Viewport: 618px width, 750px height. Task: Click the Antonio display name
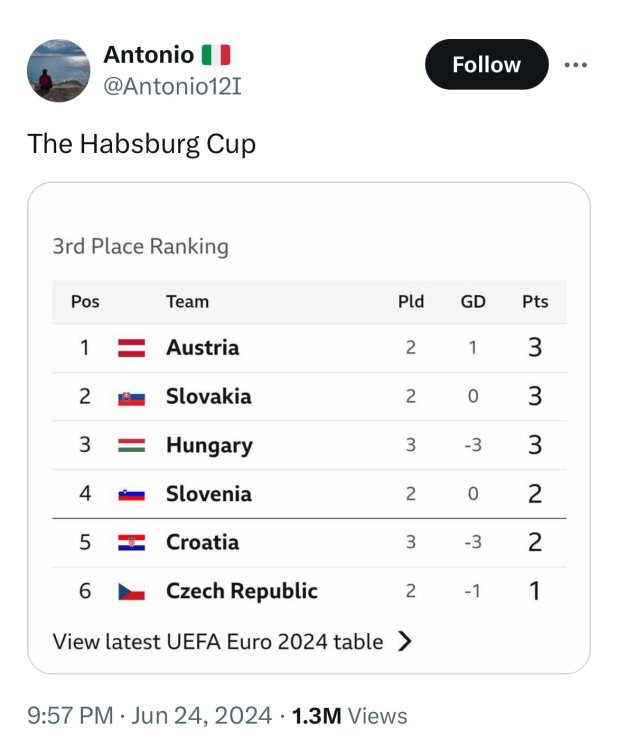click(x=148, y=55)
